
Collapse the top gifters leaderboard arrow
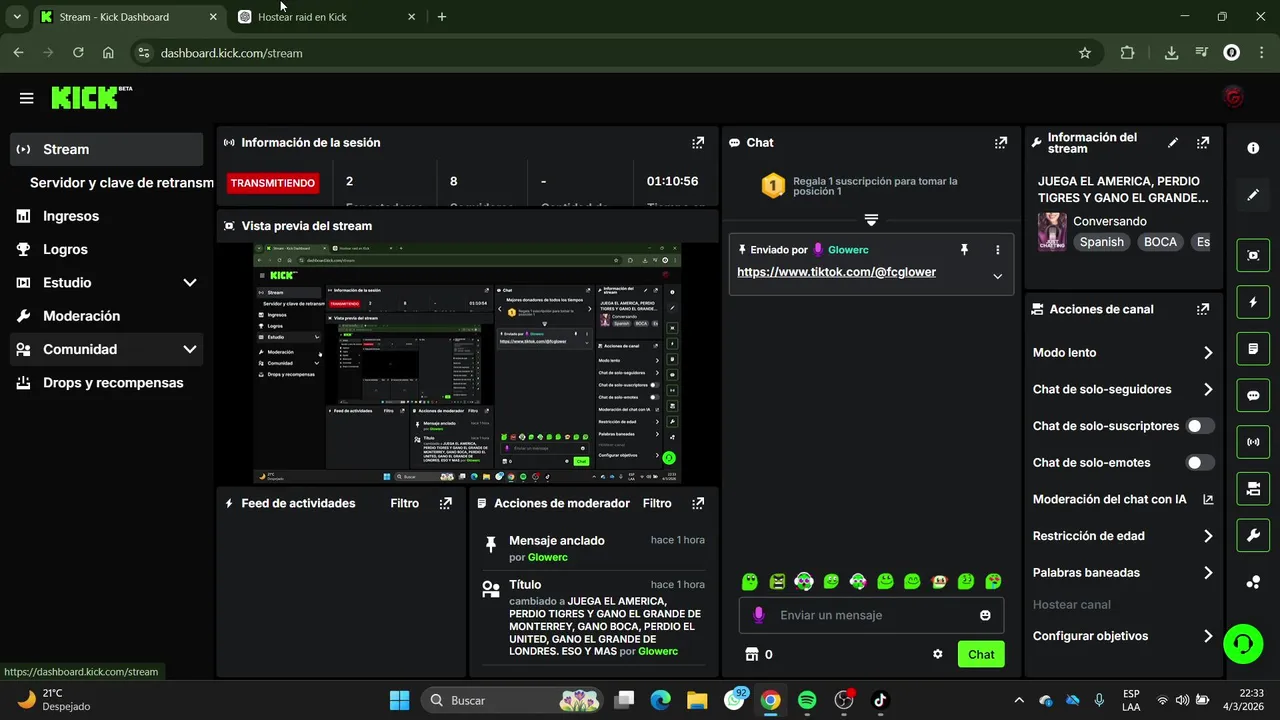pos(871,219)
